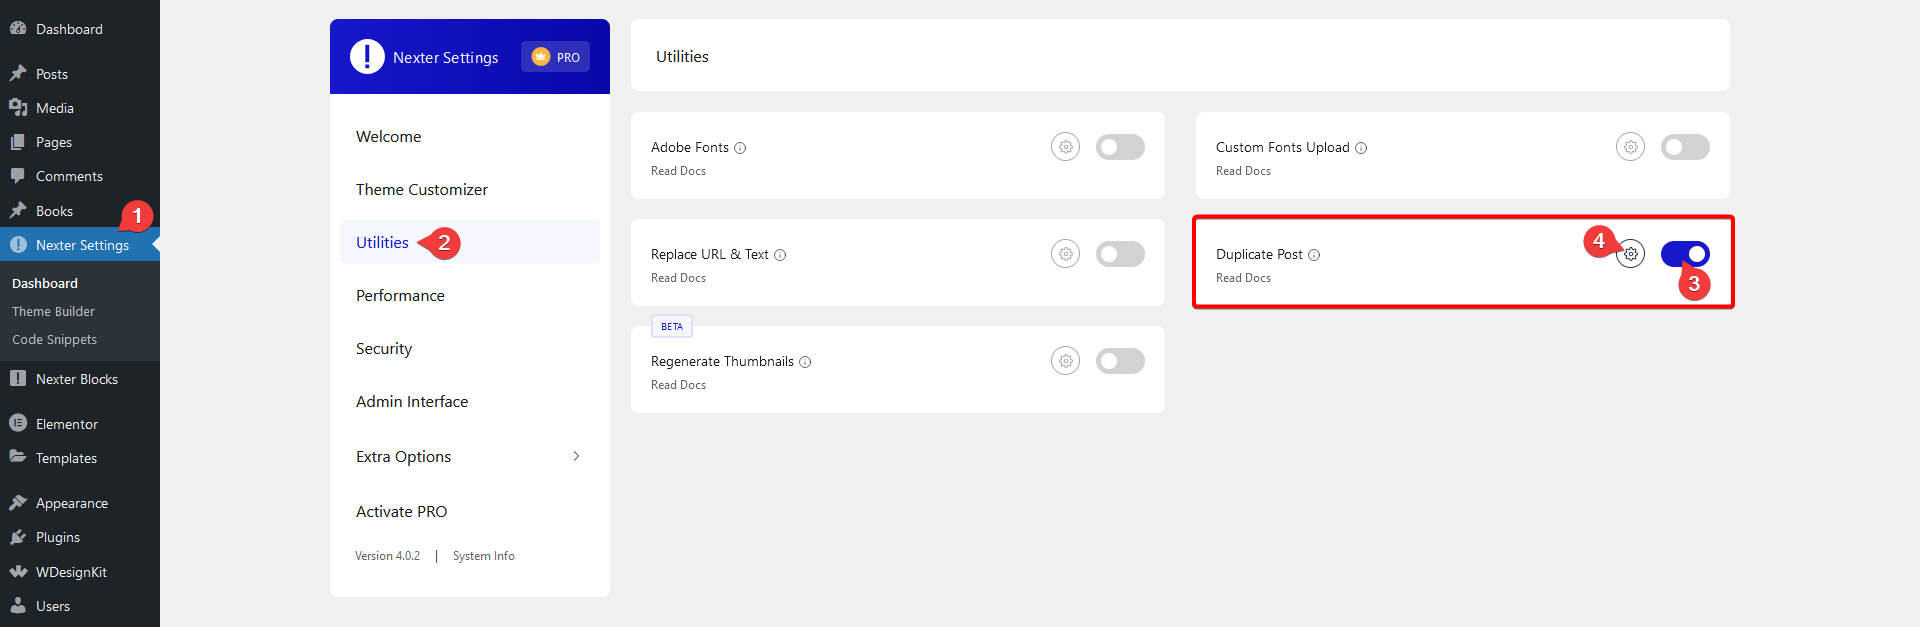This screenshot has height=627, width=1920.
Task: Disable the Duplicate Post toggle
Action: (1685, 254)
